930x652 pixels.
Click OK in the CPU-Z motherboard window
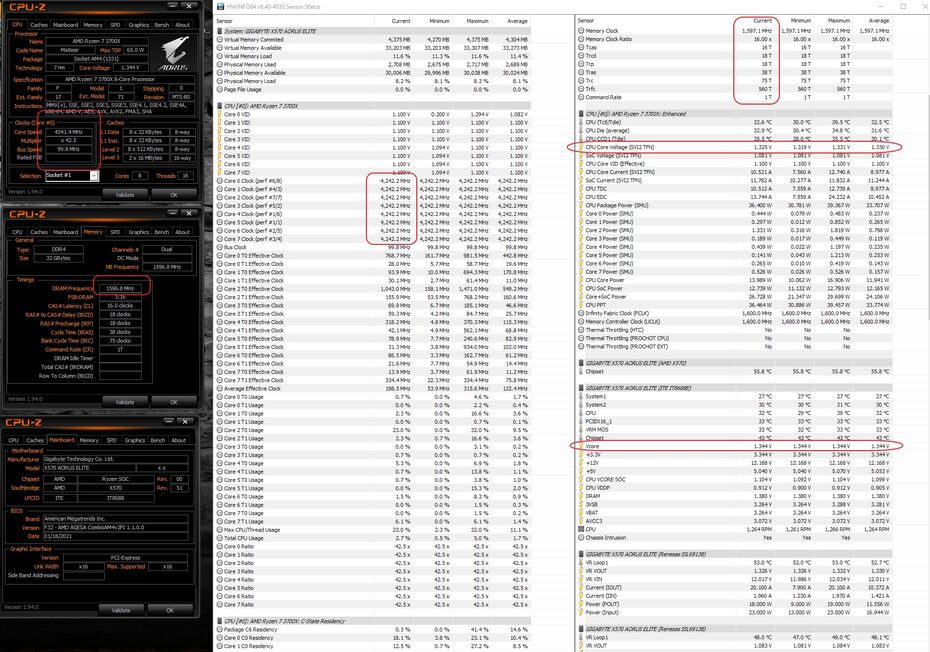pos(170,610)
